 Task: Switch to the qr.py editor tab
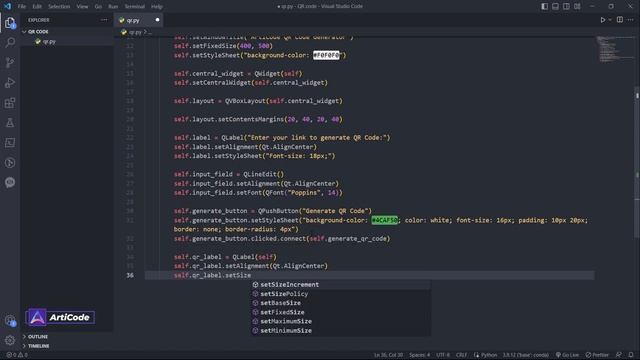139,20
